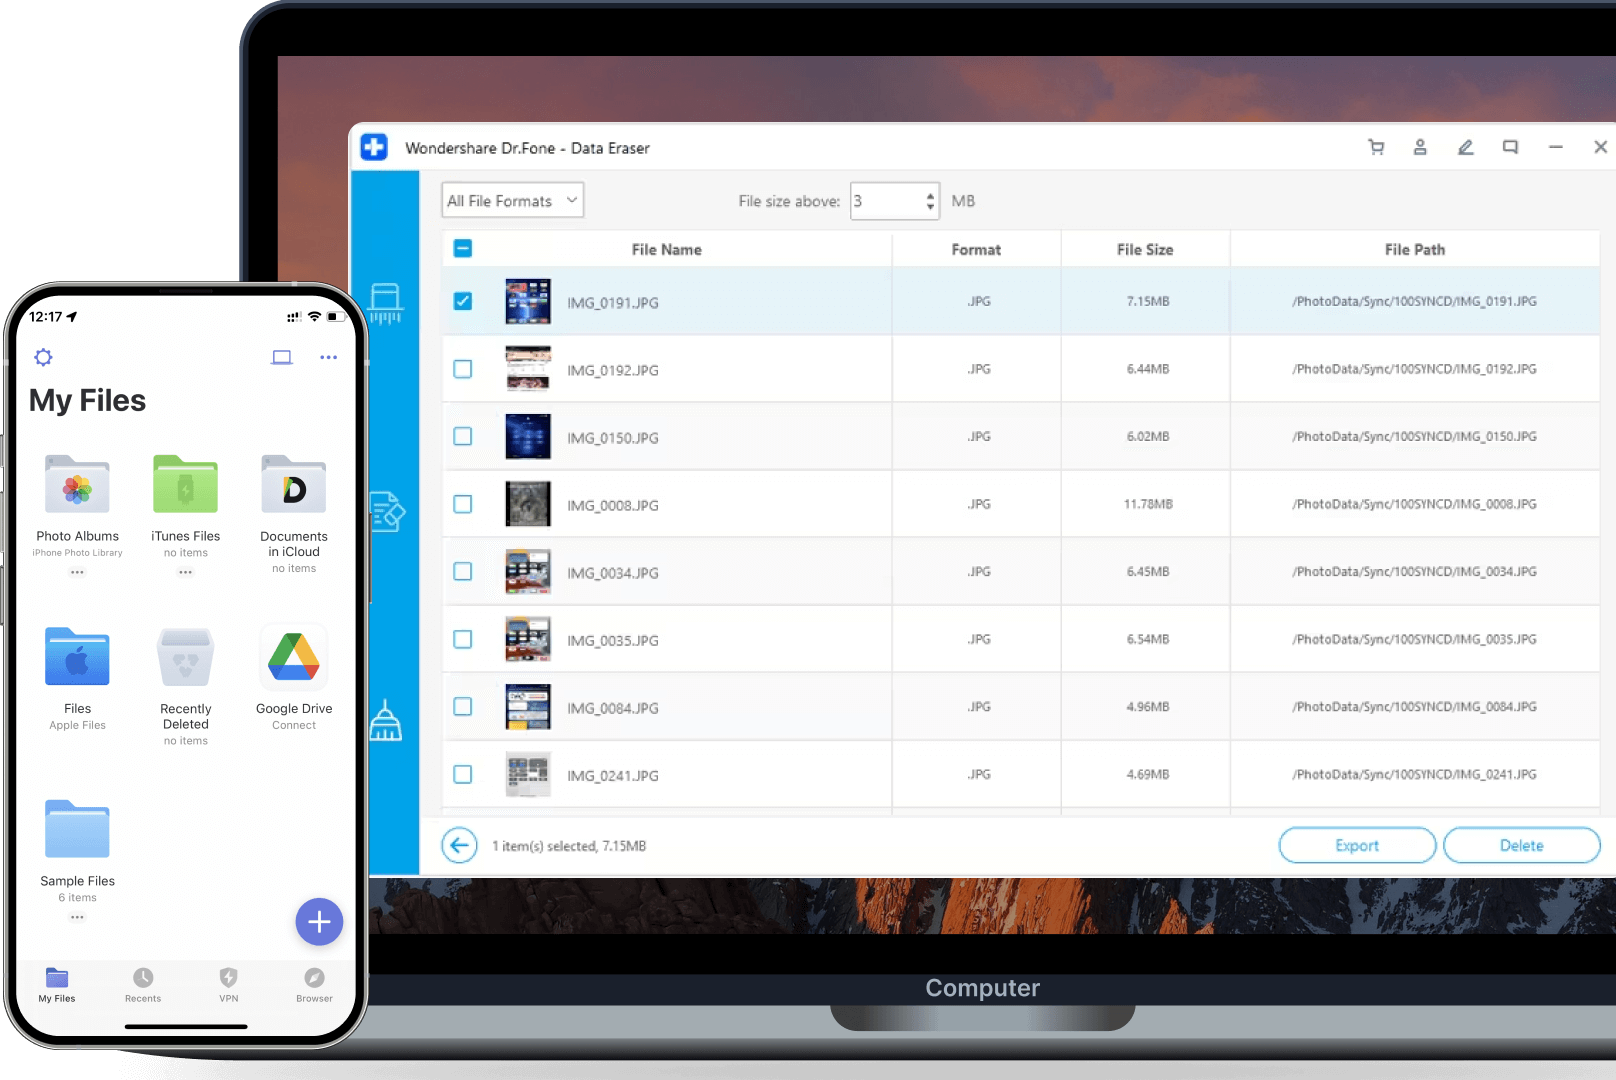Open the feedback chat icon in Dr.Fone
Viewport: 1616px width, 1080px height.
(x=1510, y=147)
